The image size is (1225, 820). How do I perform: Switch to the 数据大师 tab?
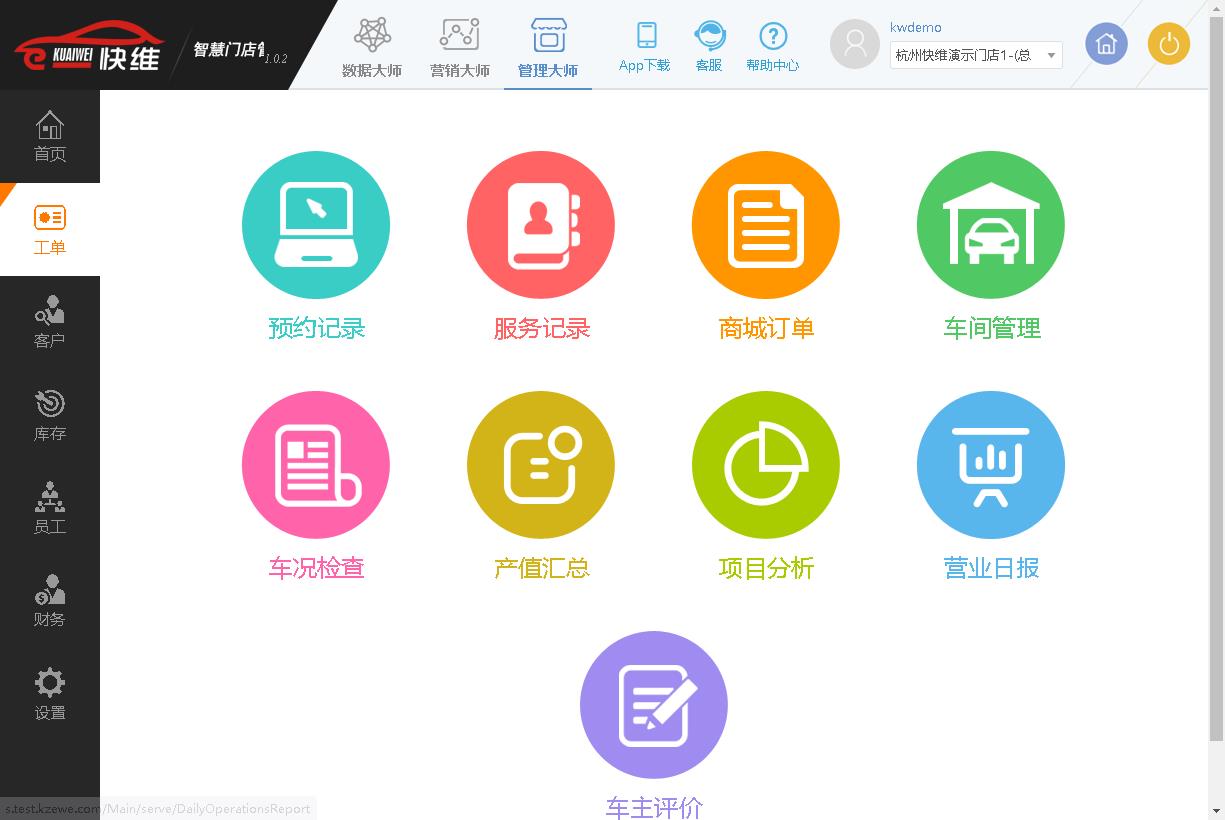372,47
